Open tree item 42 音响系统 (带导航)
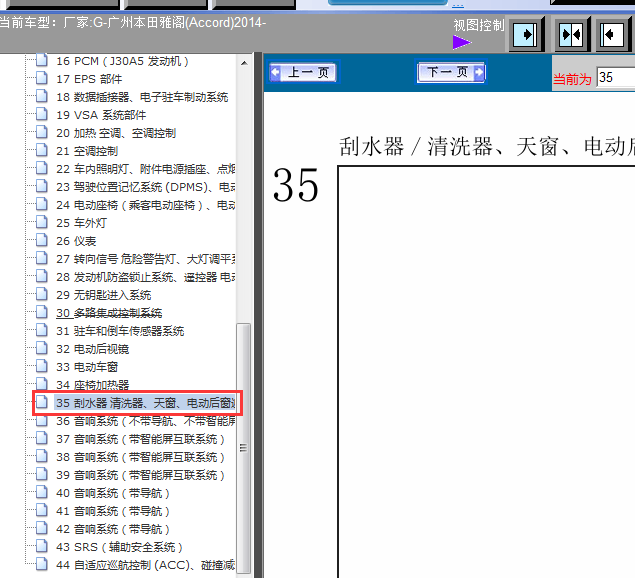The image size is (635, 578). (113, 529)
